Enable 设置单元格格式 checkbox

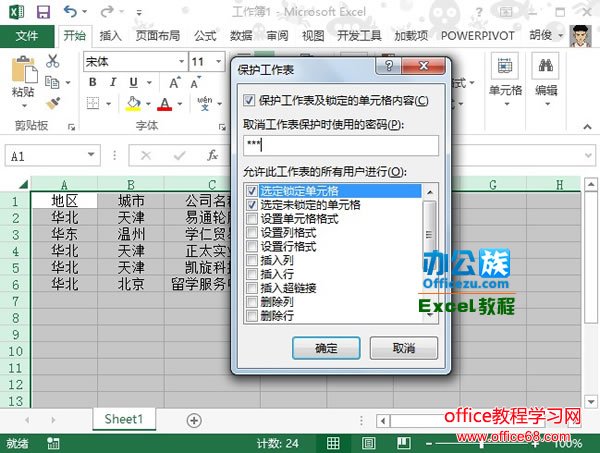252,219
